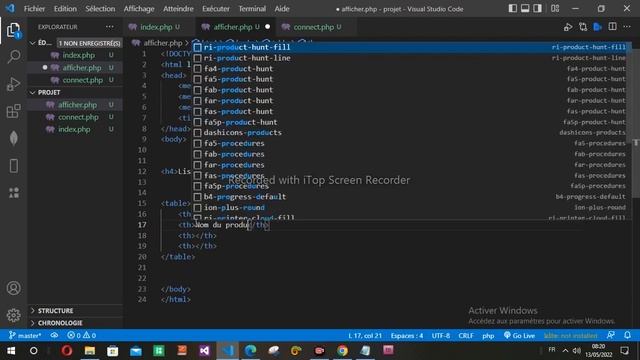Image resolution: width=640 pixels, height=360 pixels.
Task: Open the mobile device preview view
Action: click(x=13, y=166)
